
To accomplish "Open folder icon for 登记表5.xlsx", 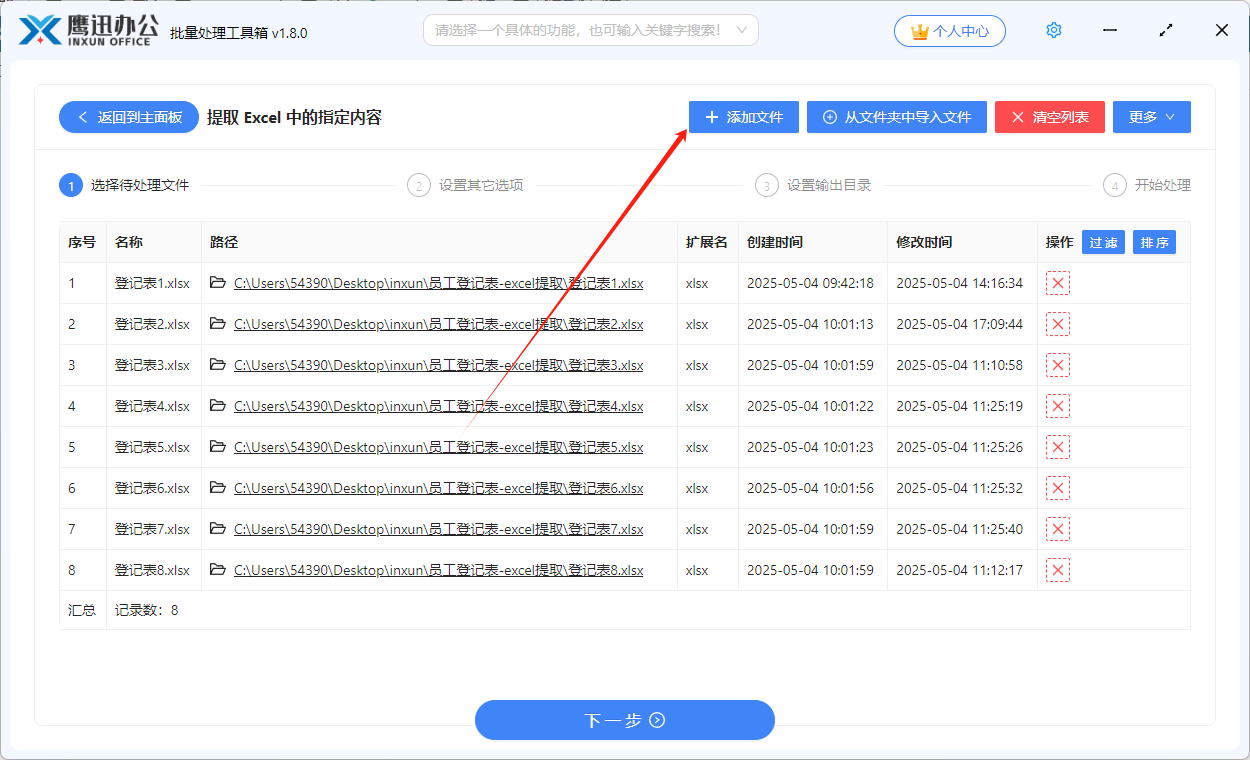I will pos(218,447).
